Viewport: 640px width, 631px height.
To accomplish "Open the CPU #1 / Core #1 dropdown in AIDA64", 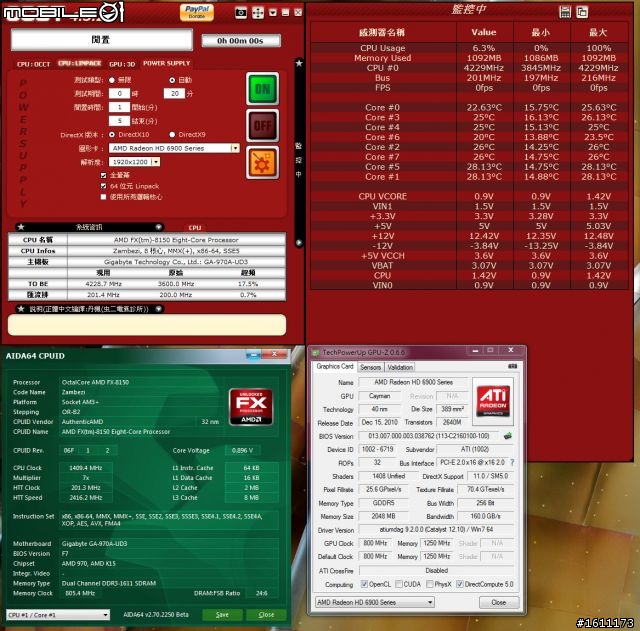I will (x=58, y=615).
